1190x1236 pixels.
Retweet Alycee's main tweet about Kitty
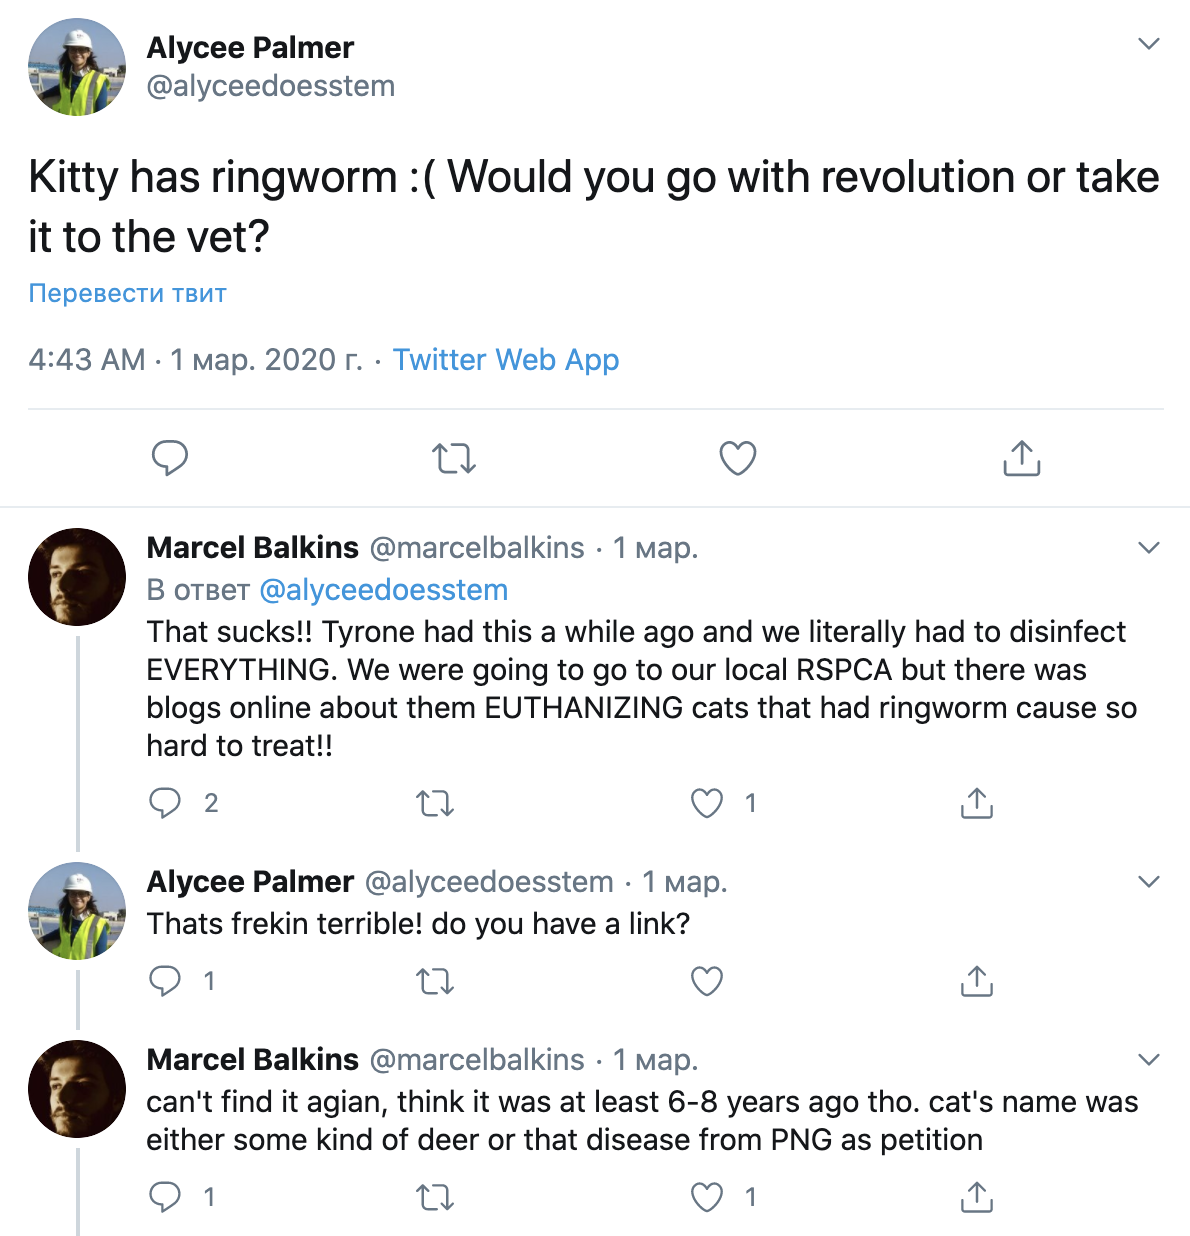(x=453, y=458)
